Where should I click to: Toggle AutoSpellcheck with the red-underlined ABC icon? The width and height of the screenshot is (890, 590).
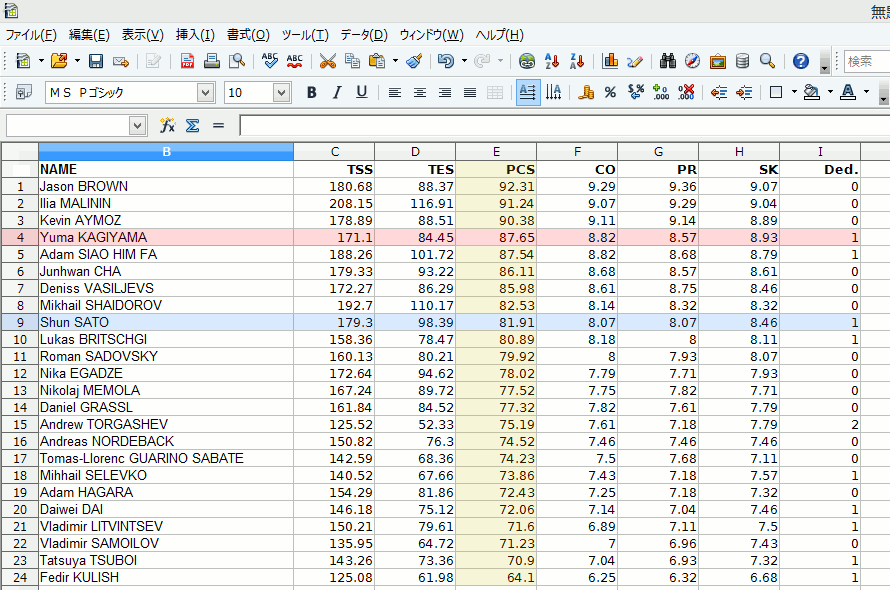pyautogui.click(x=295, y=61)
